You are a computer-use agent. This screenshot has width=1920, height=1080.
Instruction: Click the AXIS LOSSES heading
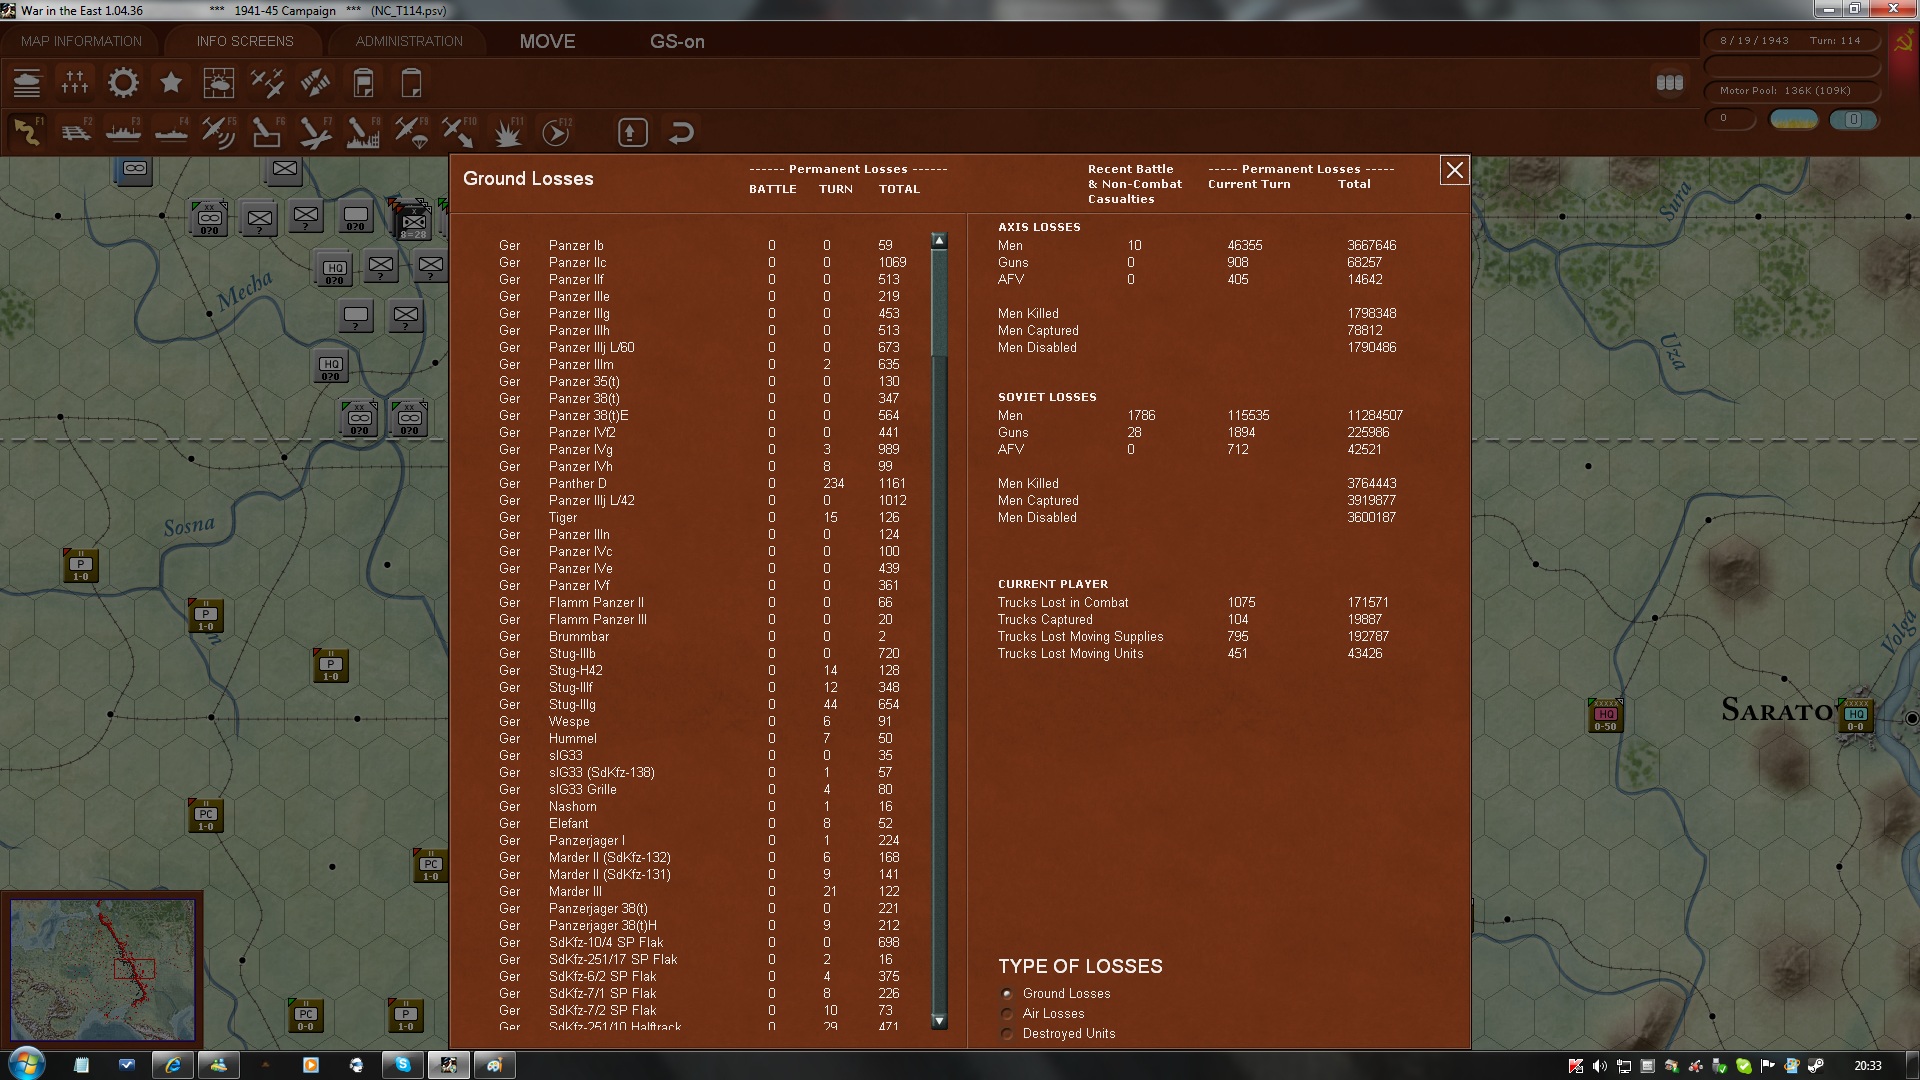coord(1039,227)
